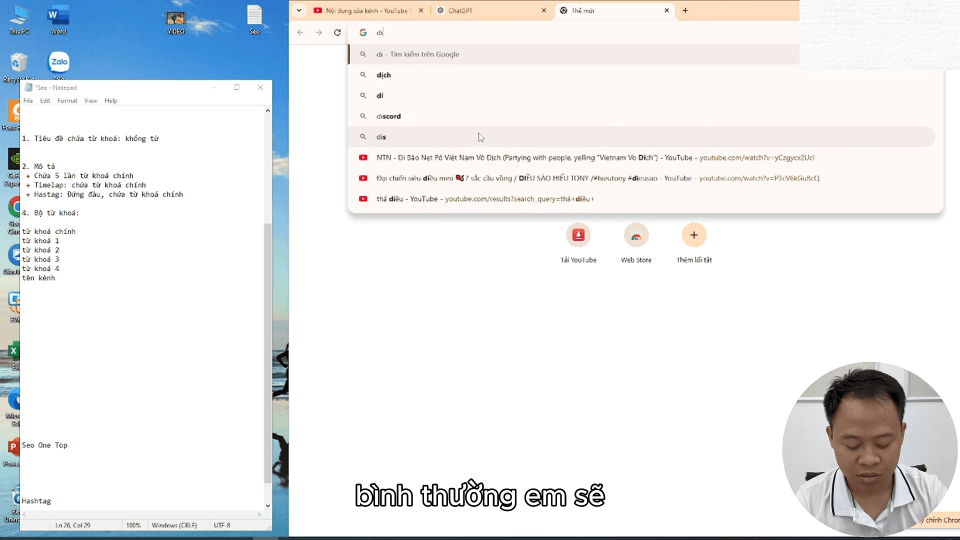Reload the Chrome page
Viewport: 960px width, 540px height.
coord(337,32)
